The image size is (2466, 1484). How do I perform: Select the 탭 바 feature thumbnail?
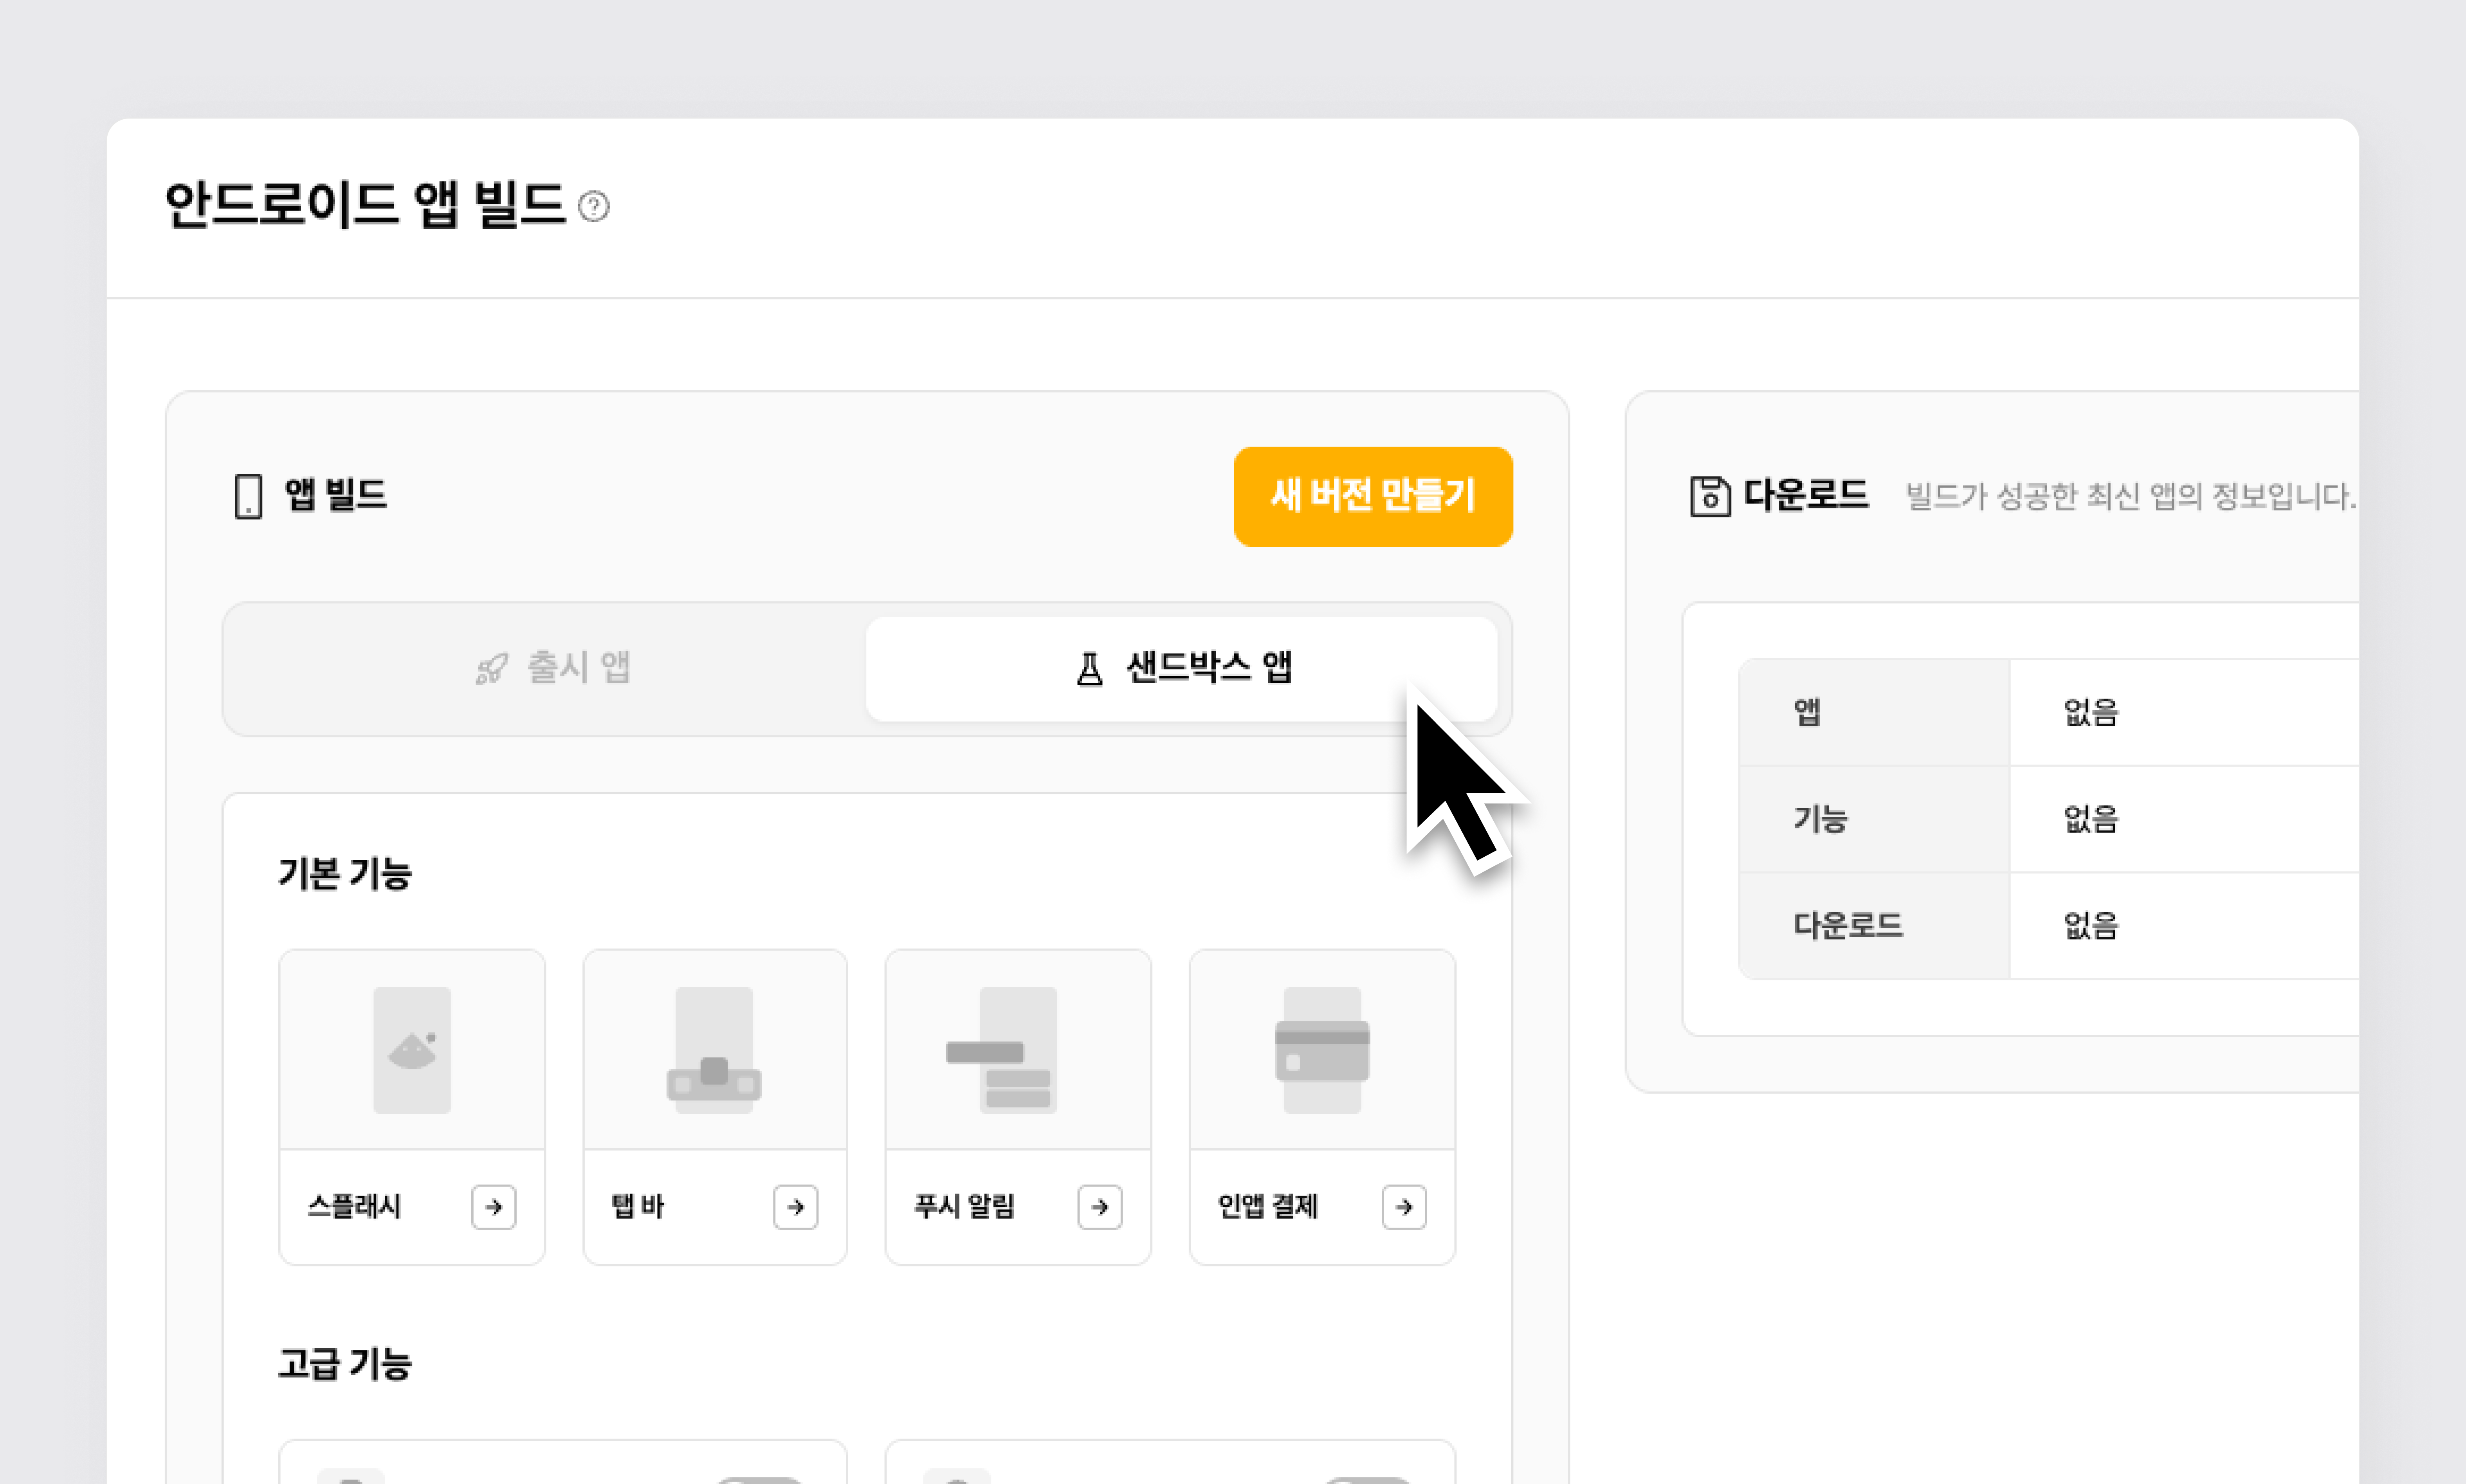[714, 1050]
